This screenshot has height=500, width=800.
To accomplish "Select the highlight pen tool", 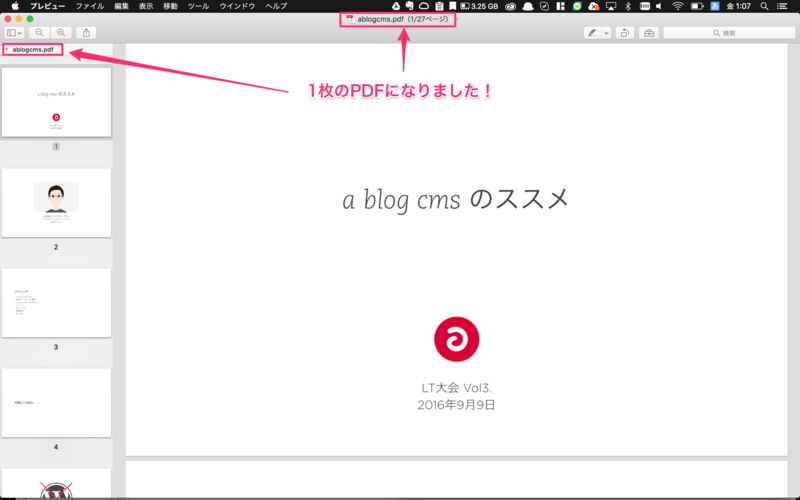I will coord(592,33).
